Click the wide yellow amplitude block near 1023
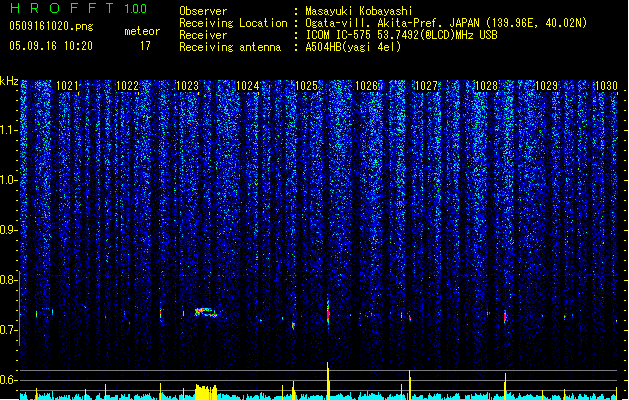The height and width of the screenshot is (400, 629). click(206, 392)
